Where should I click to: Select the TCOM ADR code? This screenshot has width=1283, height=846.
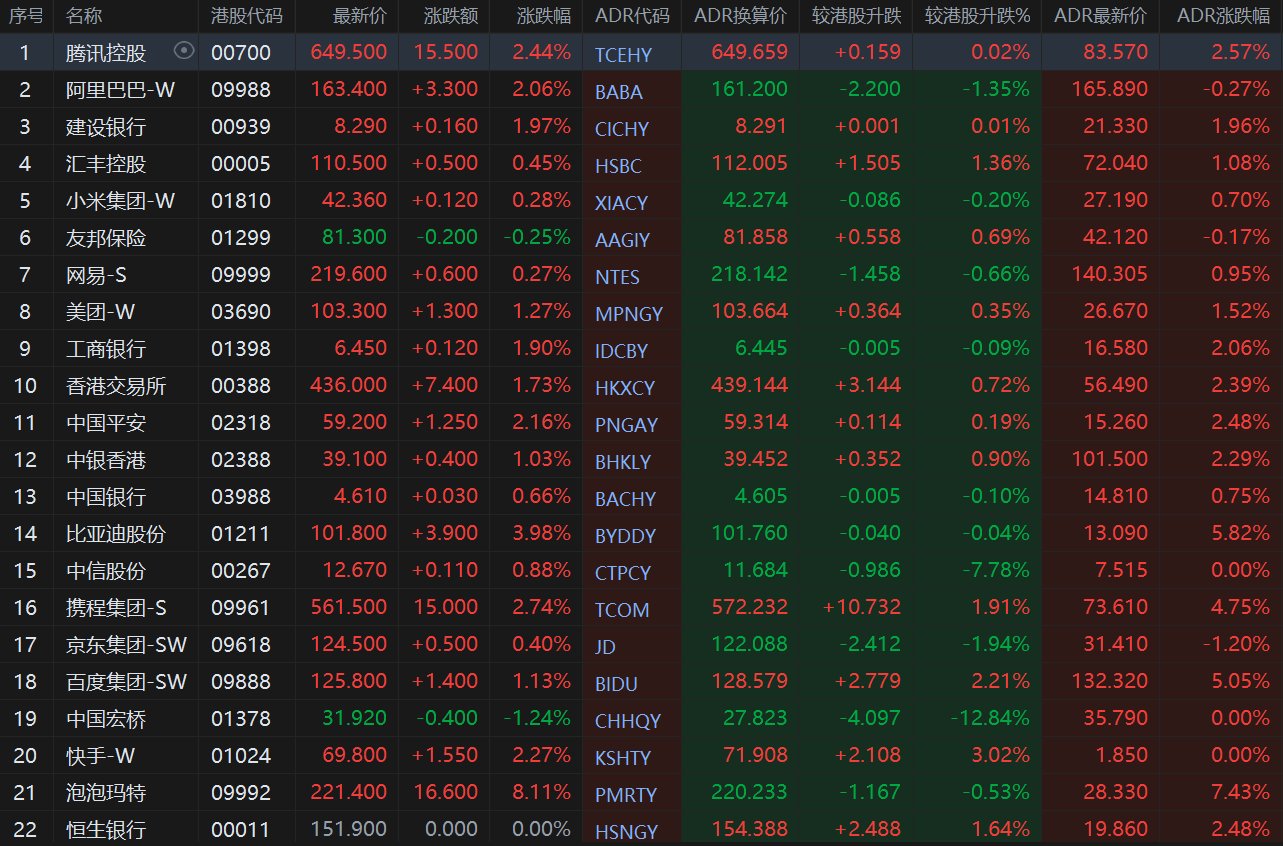click(622, 610)
